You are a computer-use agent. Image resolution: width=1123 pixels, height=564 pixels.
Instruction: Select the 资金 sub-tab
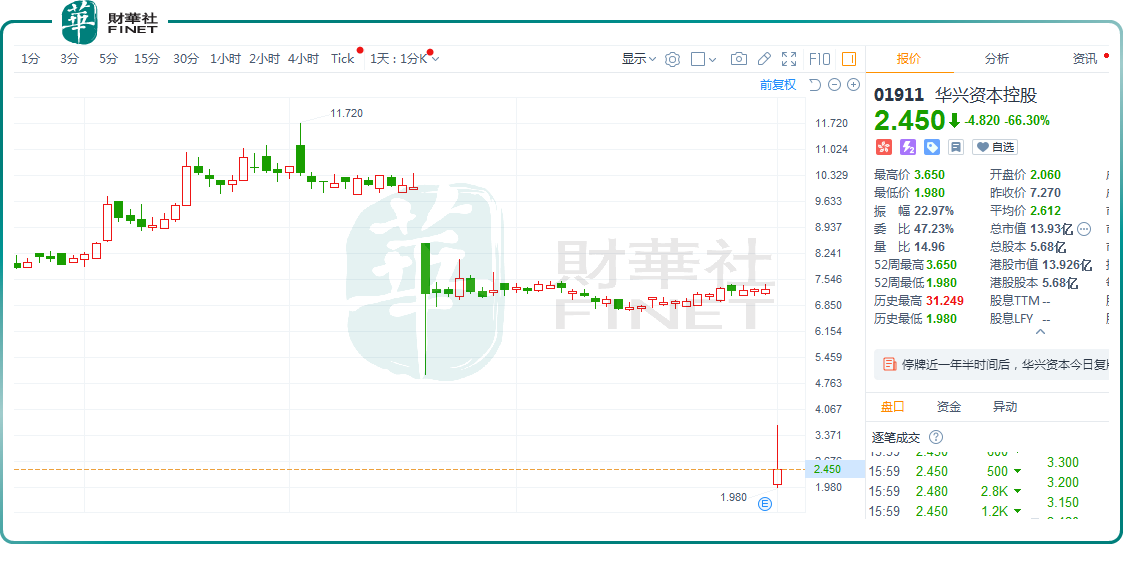point(949,406)
